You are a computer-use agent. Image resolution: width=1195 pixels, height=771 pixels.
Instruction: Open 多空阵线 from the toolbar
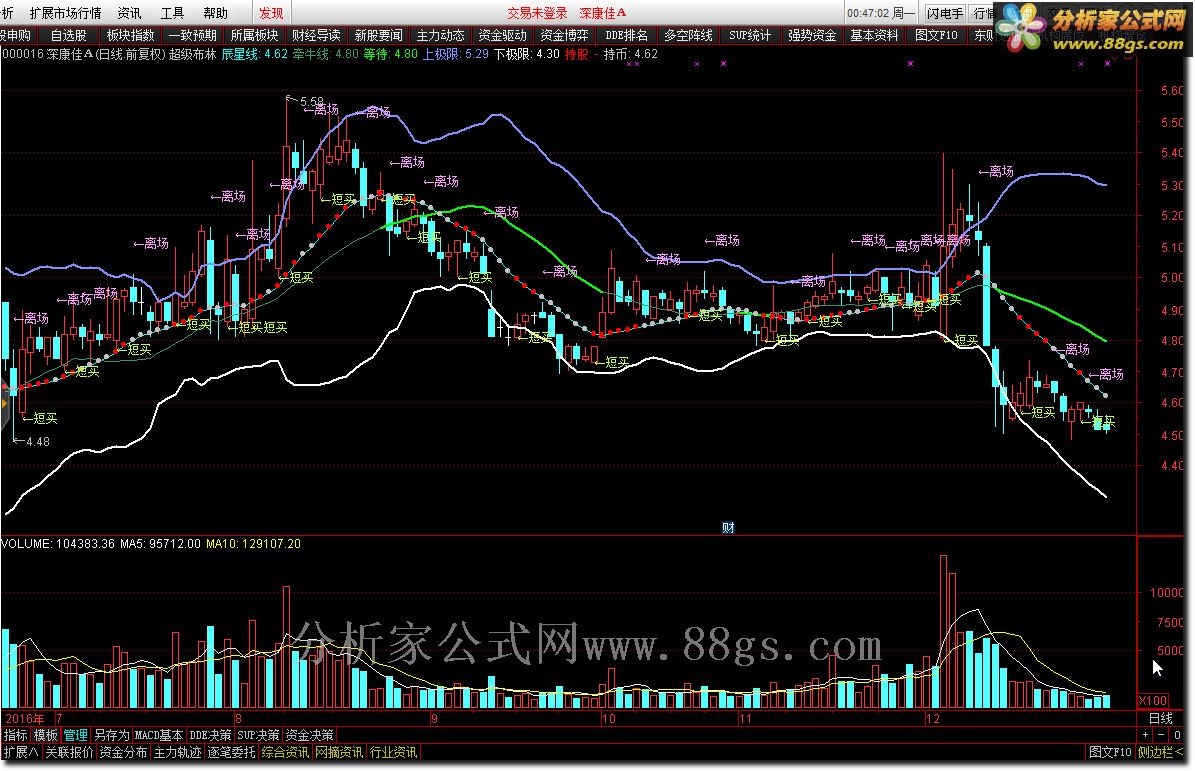coord(688,35)
